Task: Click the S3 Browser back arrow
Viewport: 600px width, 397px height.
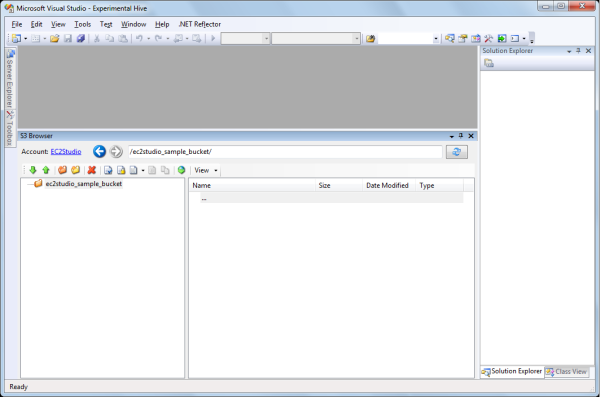Action: point(99,152)
